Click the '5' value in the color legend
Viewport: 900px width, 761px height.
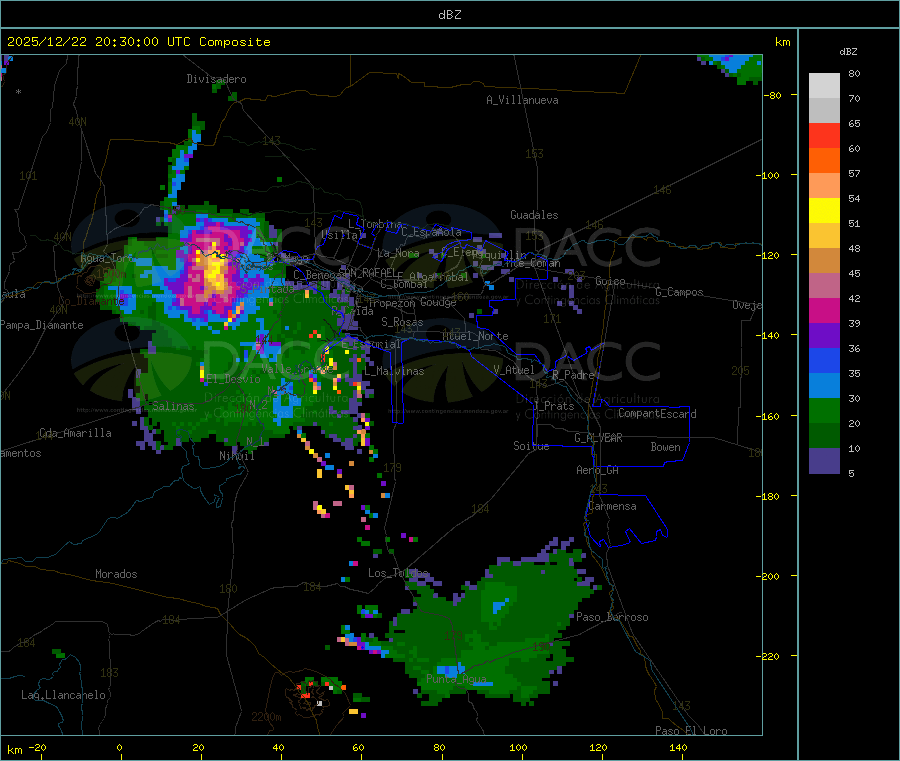pyautogui.click(x=851, y=473)
